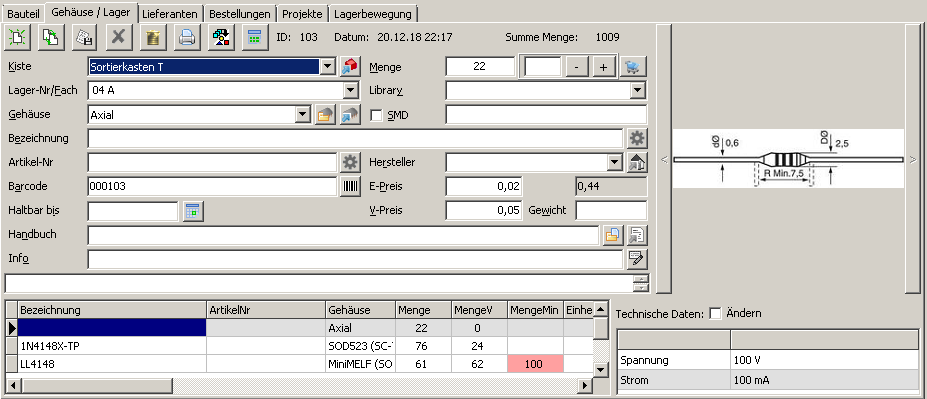Open calendar picker for Haltbar bis
Image resolution: width=927 pixels, height=399 pixels.
tap(193, 211)
